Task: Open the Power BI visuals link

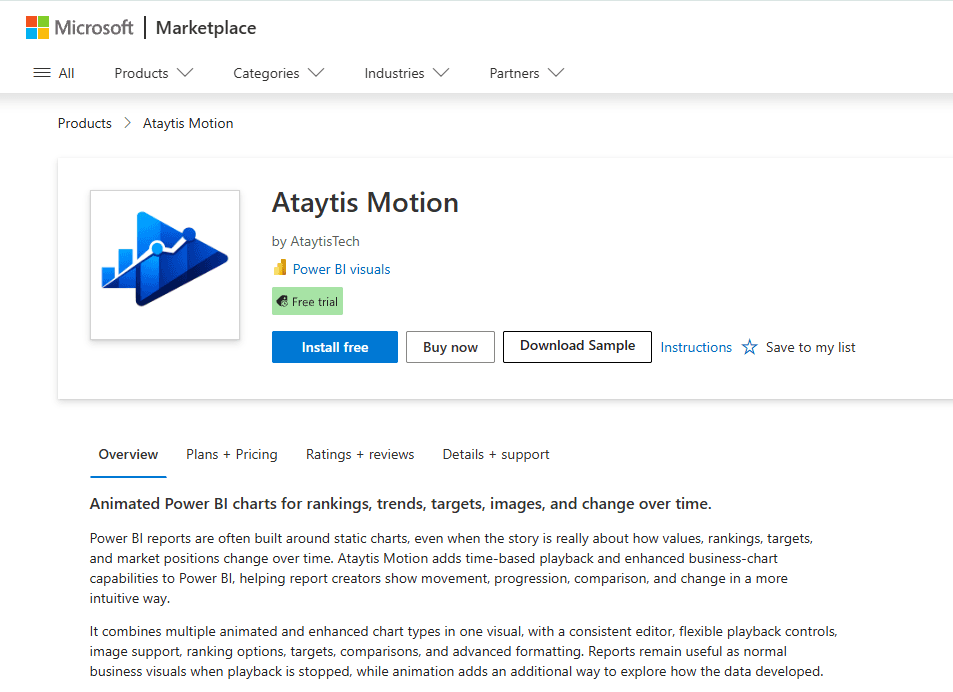Action: (x=342, y=269)
